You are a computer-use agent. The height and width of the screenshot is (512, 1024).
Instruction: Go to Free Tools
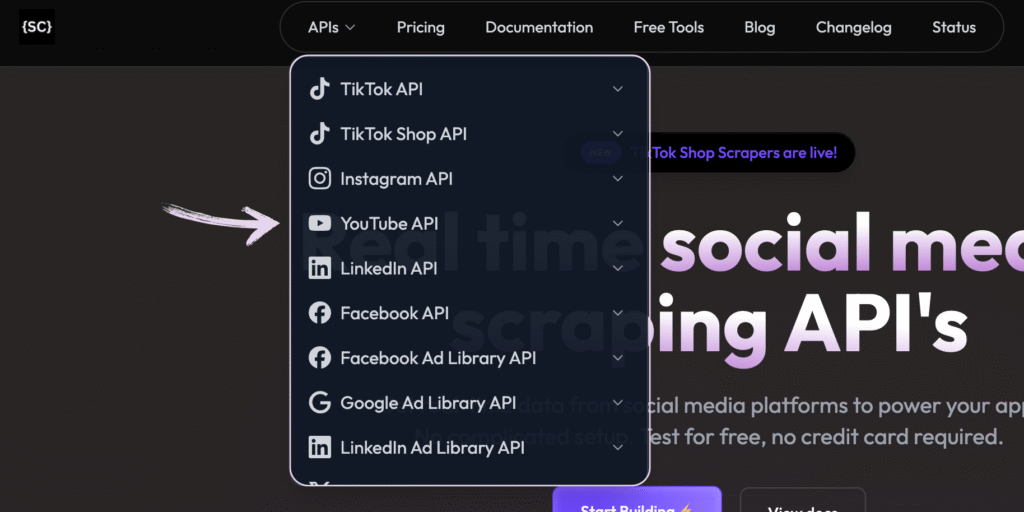tap(669, 27)
